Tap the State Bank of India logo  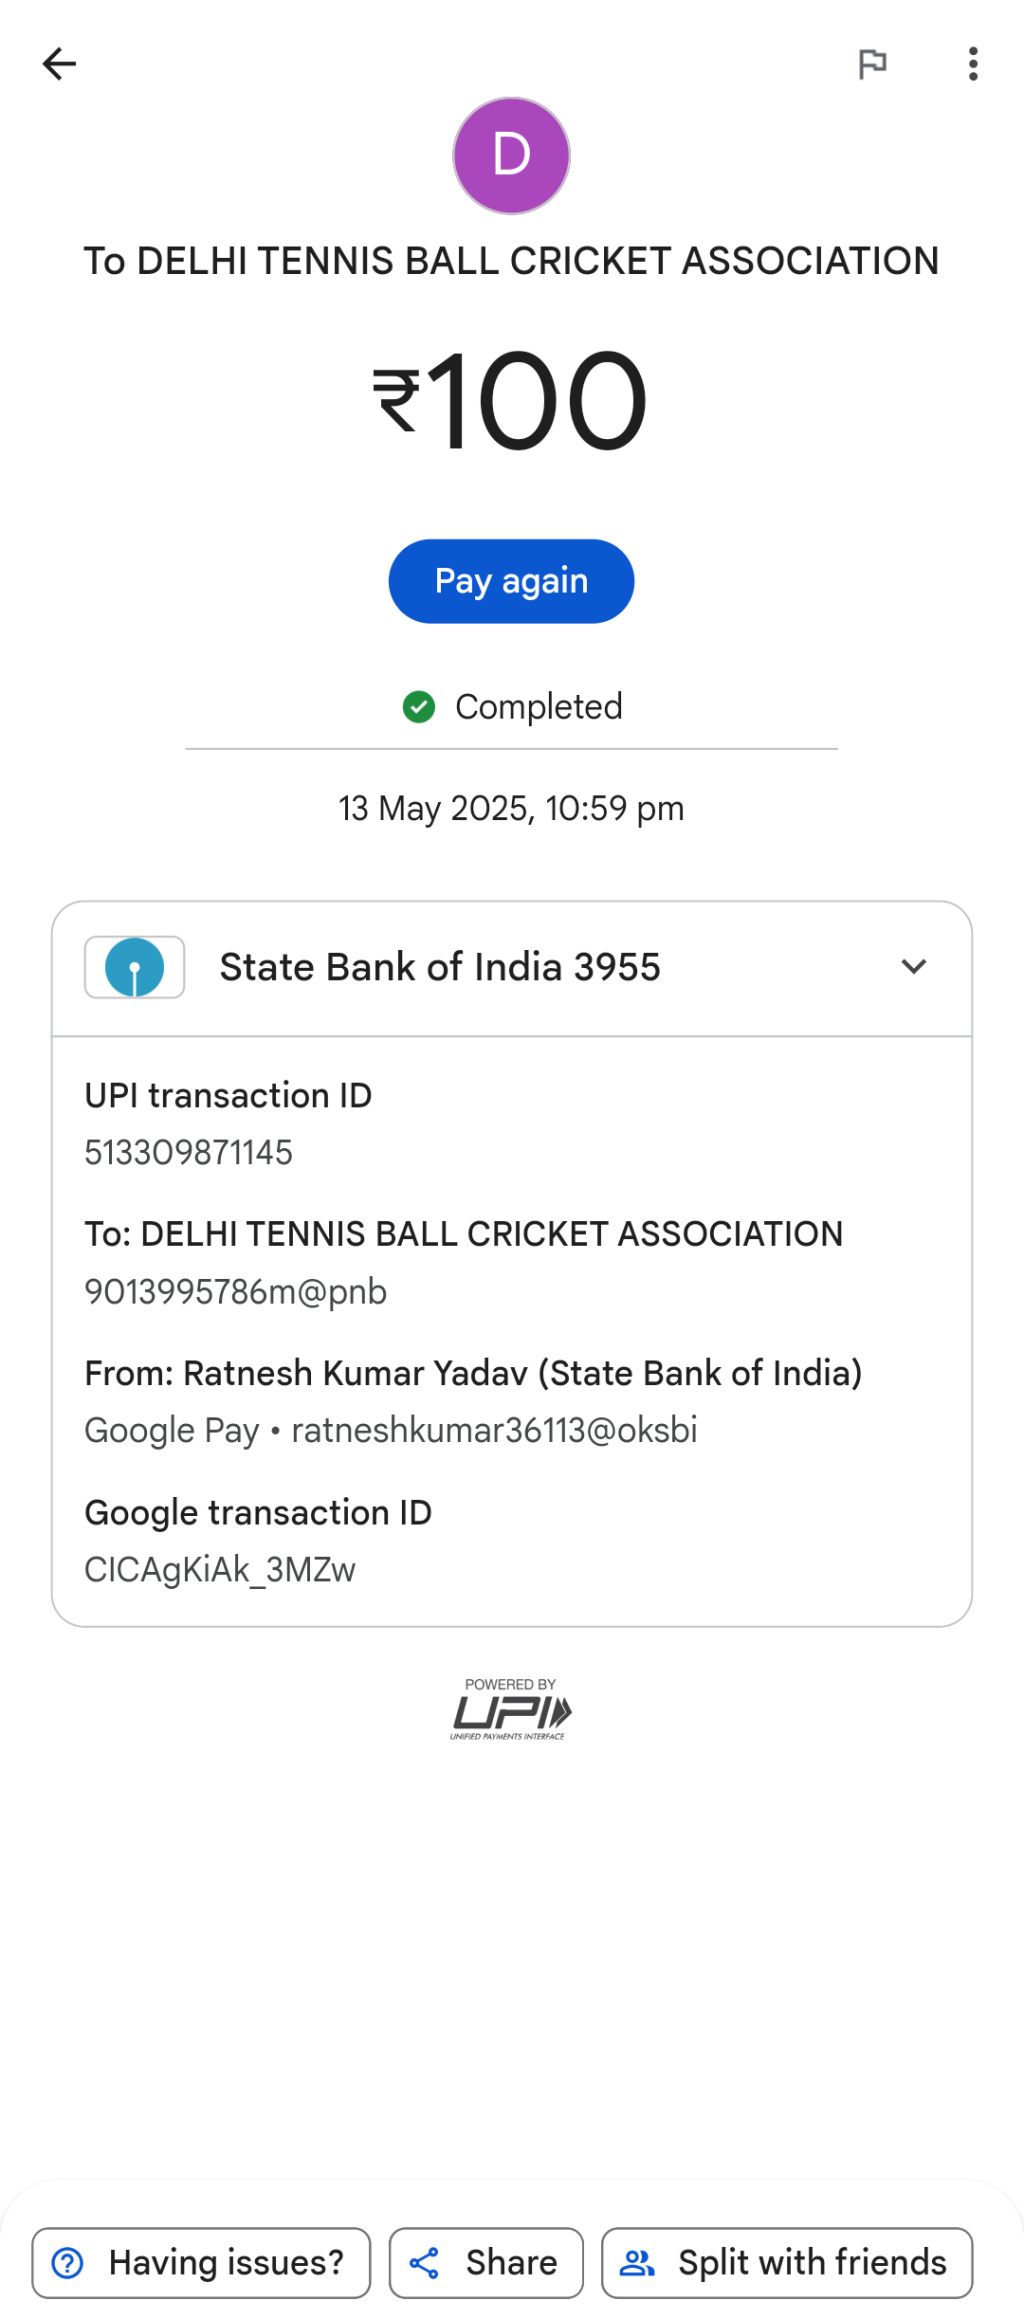tap(135, 967)
